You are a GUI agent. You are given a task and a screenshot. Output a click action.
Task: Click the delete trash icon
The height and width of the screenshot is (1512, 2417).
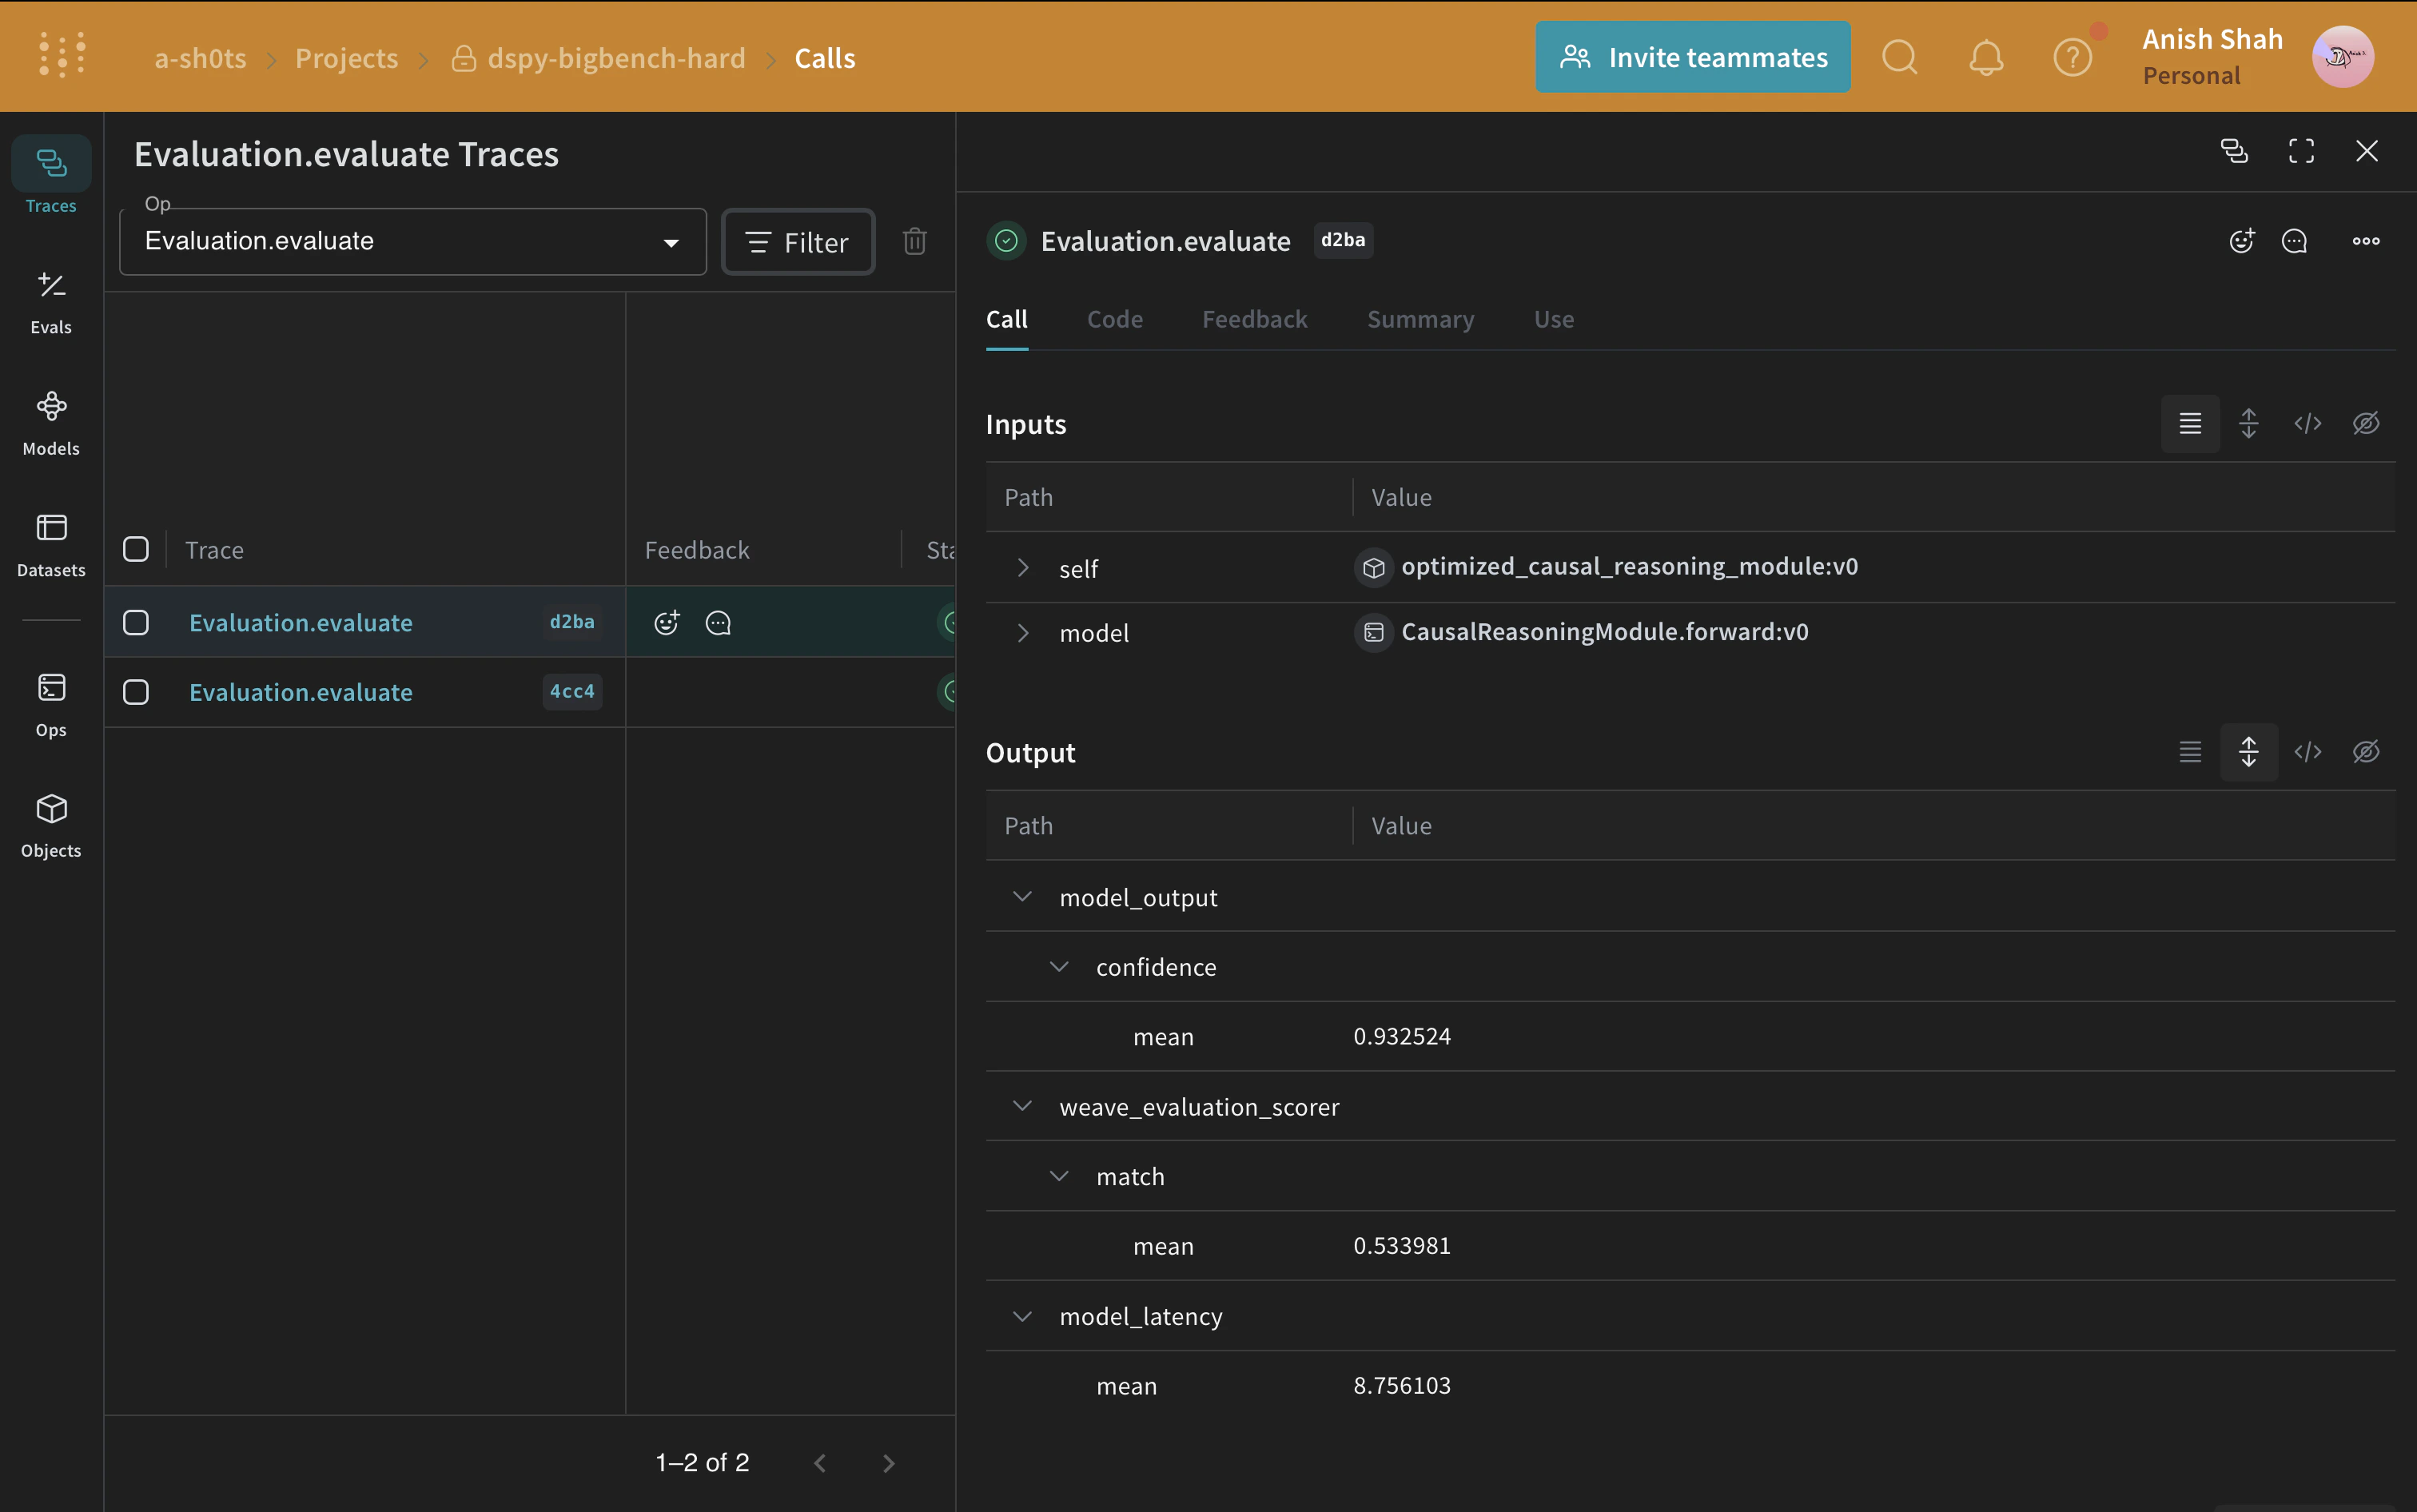(914, 241)
